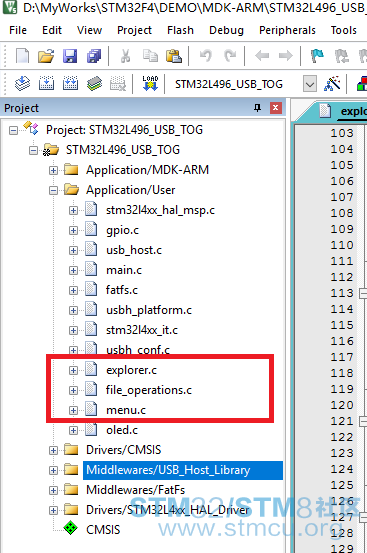Open a file with the folder icon
This screenshot has width=367, height=553.
point(46,56)
